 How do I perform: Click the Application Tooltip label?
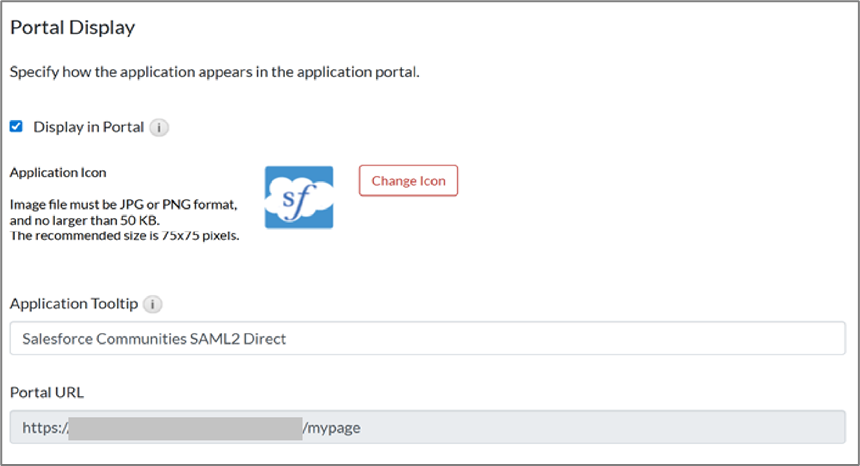coord(73,304)
